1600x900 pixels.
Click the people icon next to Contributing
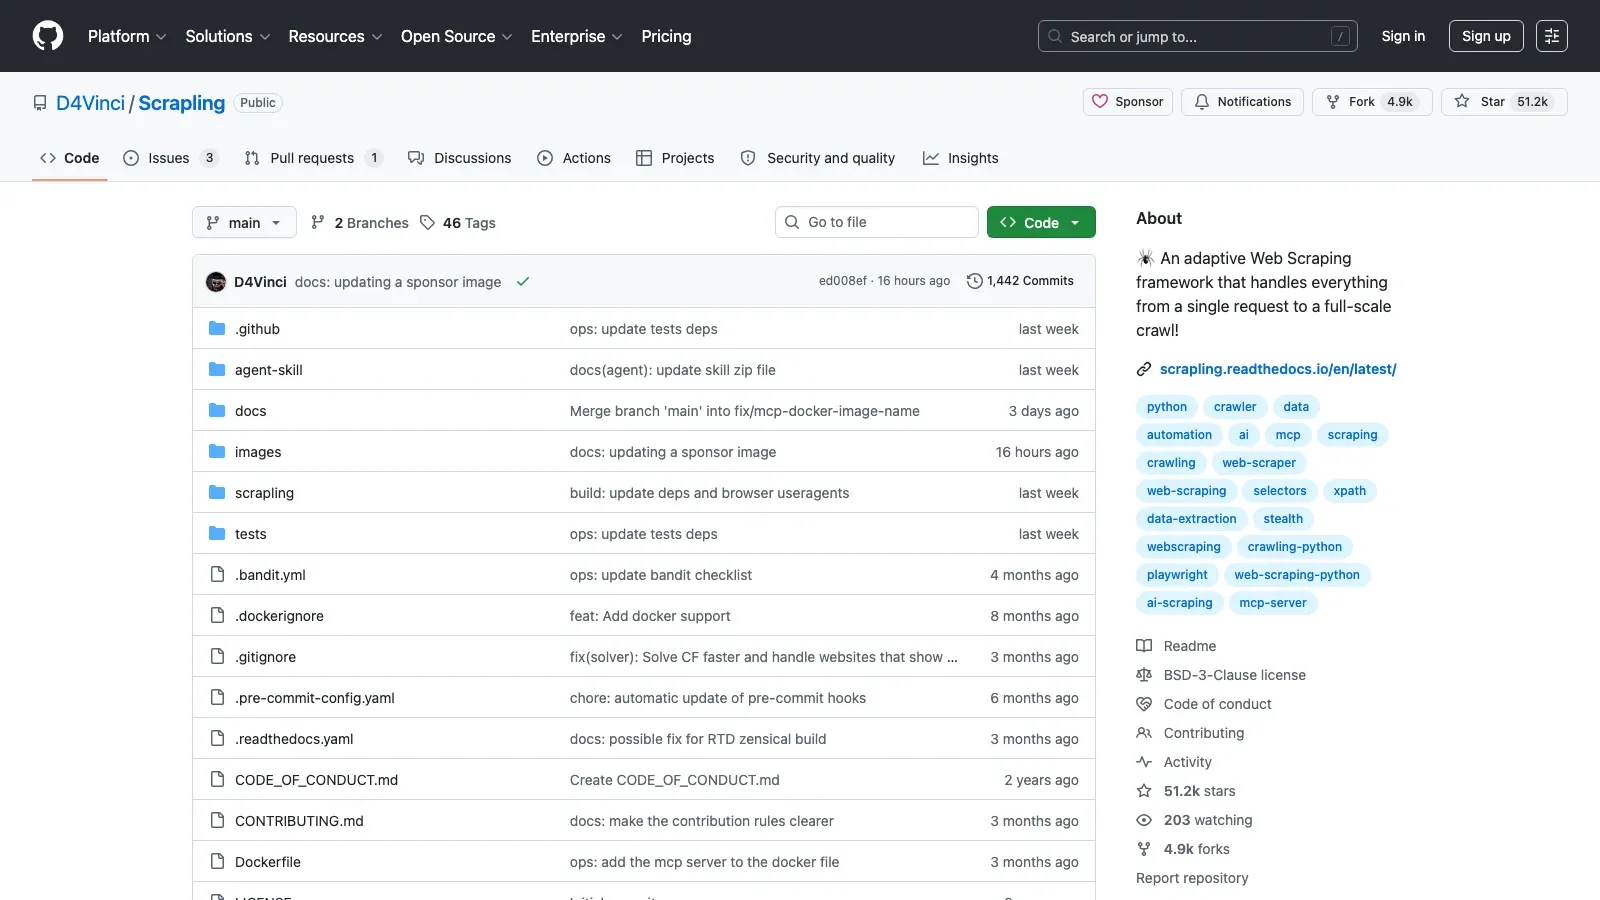coord(1144,733)
